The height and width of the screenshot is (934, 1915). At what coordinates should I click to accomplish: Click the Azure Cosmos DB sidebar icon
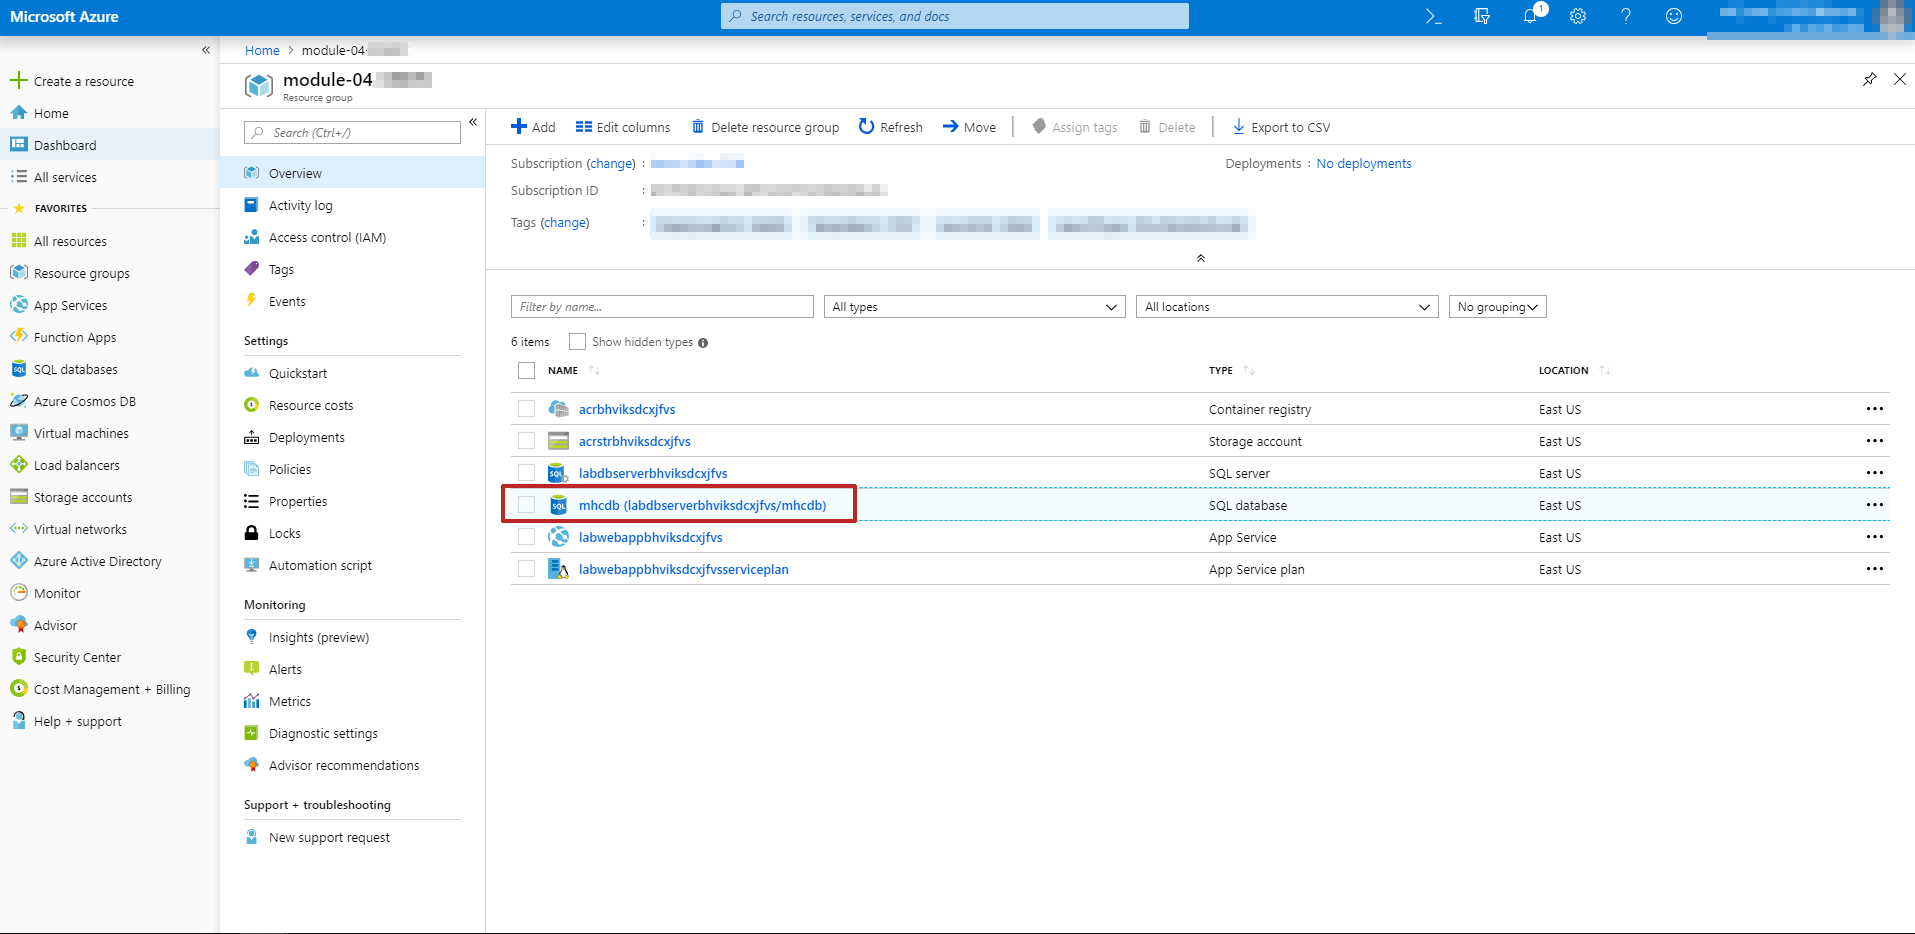(x=18, y=401)
